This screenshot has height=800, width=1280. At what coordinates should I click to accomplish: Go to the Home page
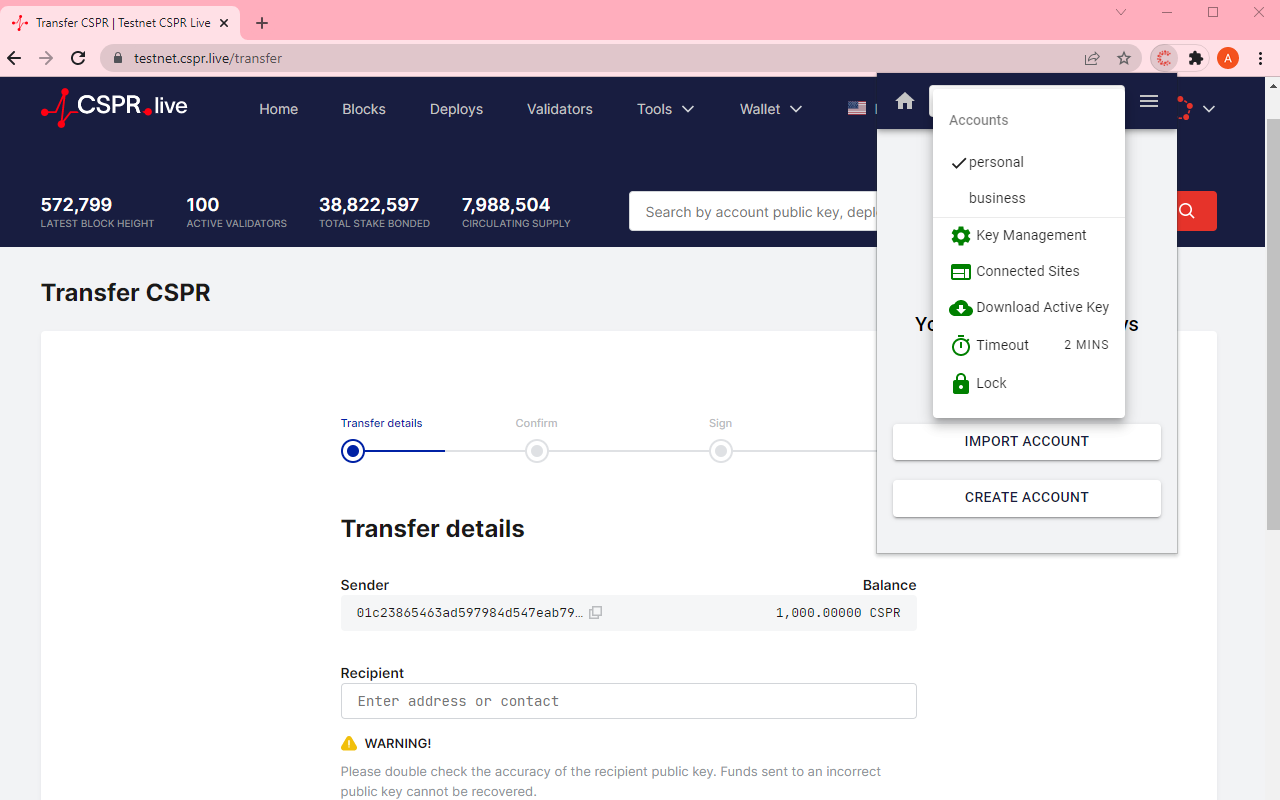coord(278,109)
